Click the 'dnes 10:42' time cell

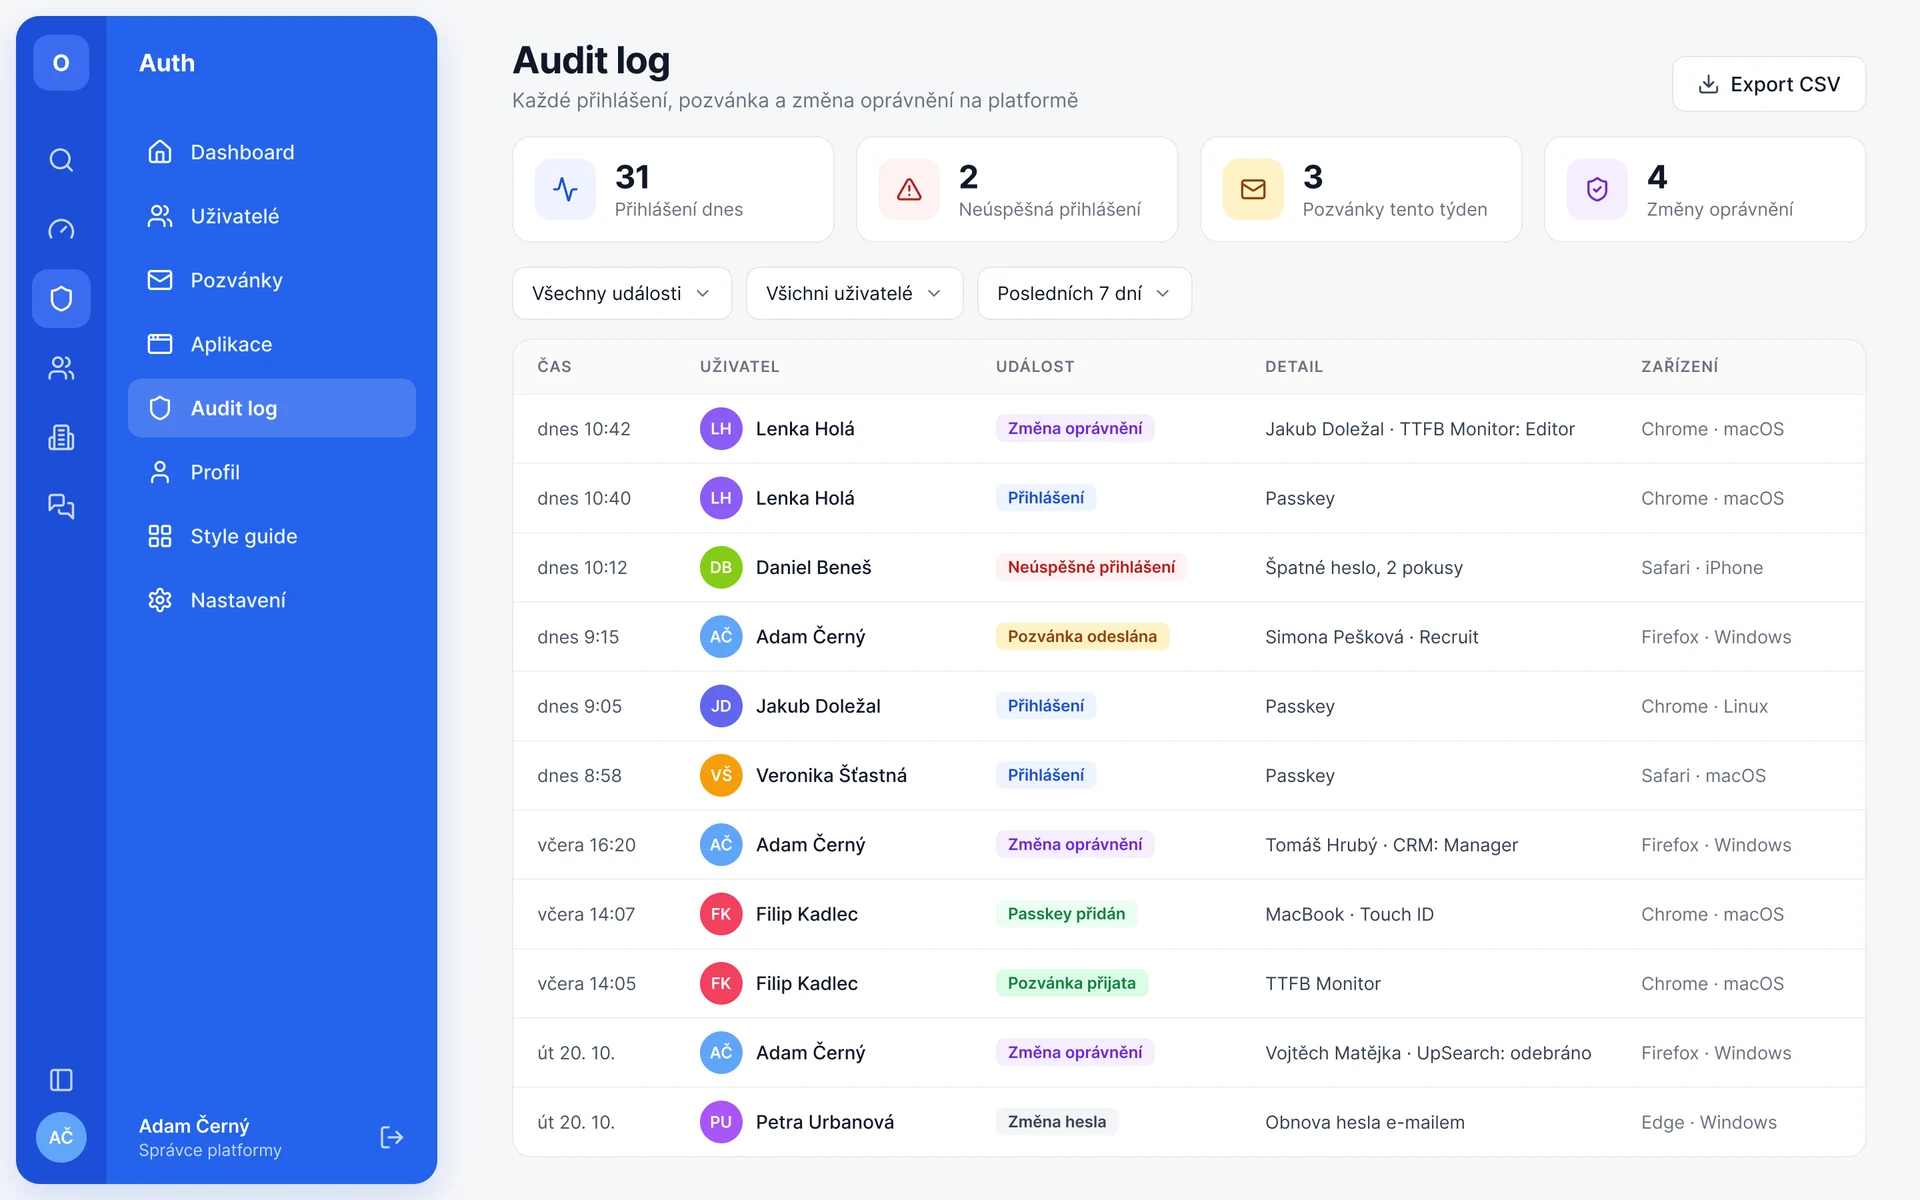click(x=583, y=429)
